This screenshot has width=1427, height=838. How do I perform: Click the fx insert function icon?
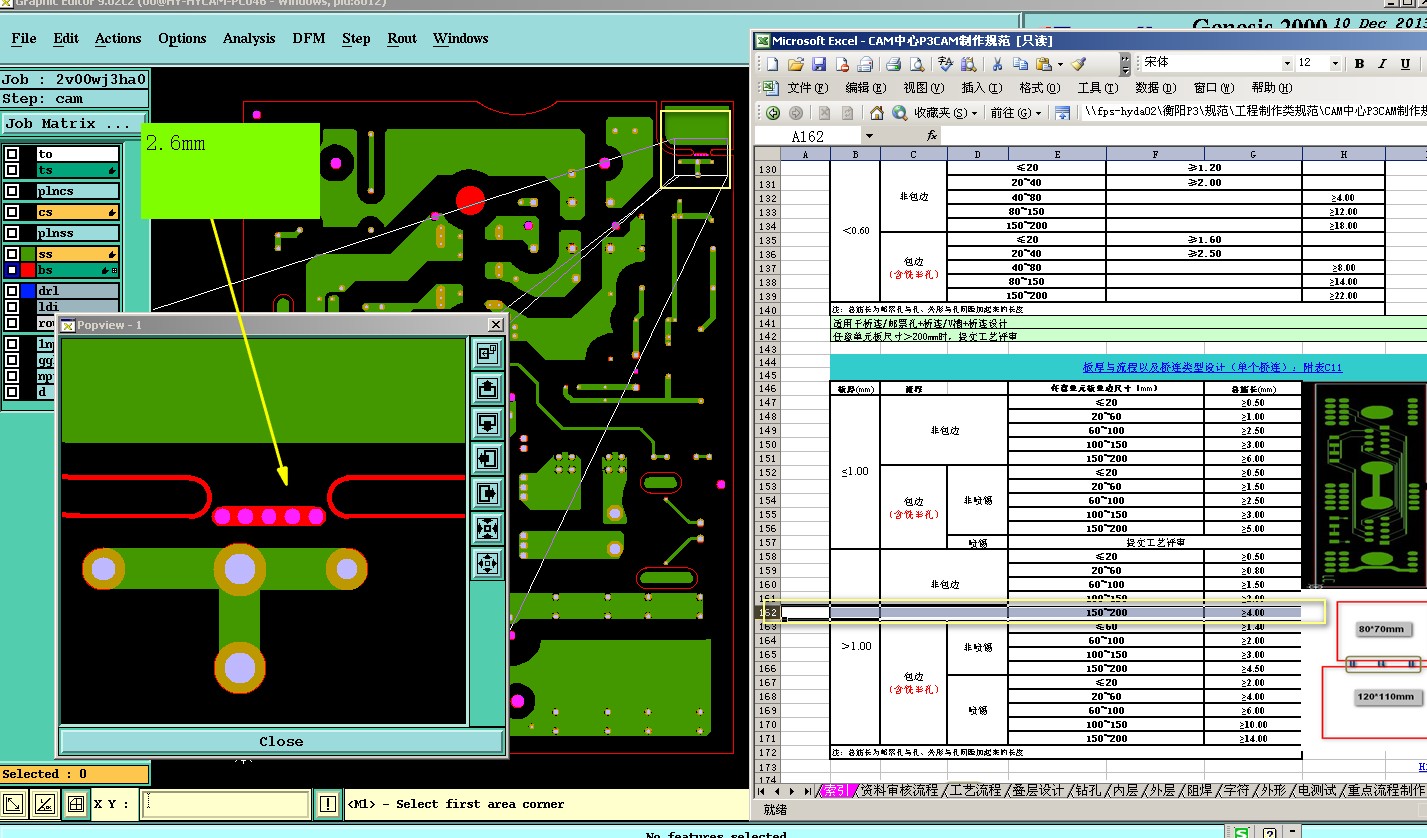932,136
